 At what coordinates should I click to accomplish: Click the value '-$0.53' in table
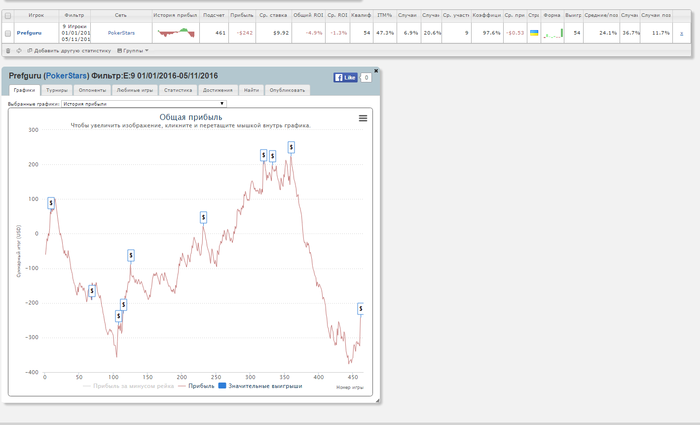(x=515, y=33)
